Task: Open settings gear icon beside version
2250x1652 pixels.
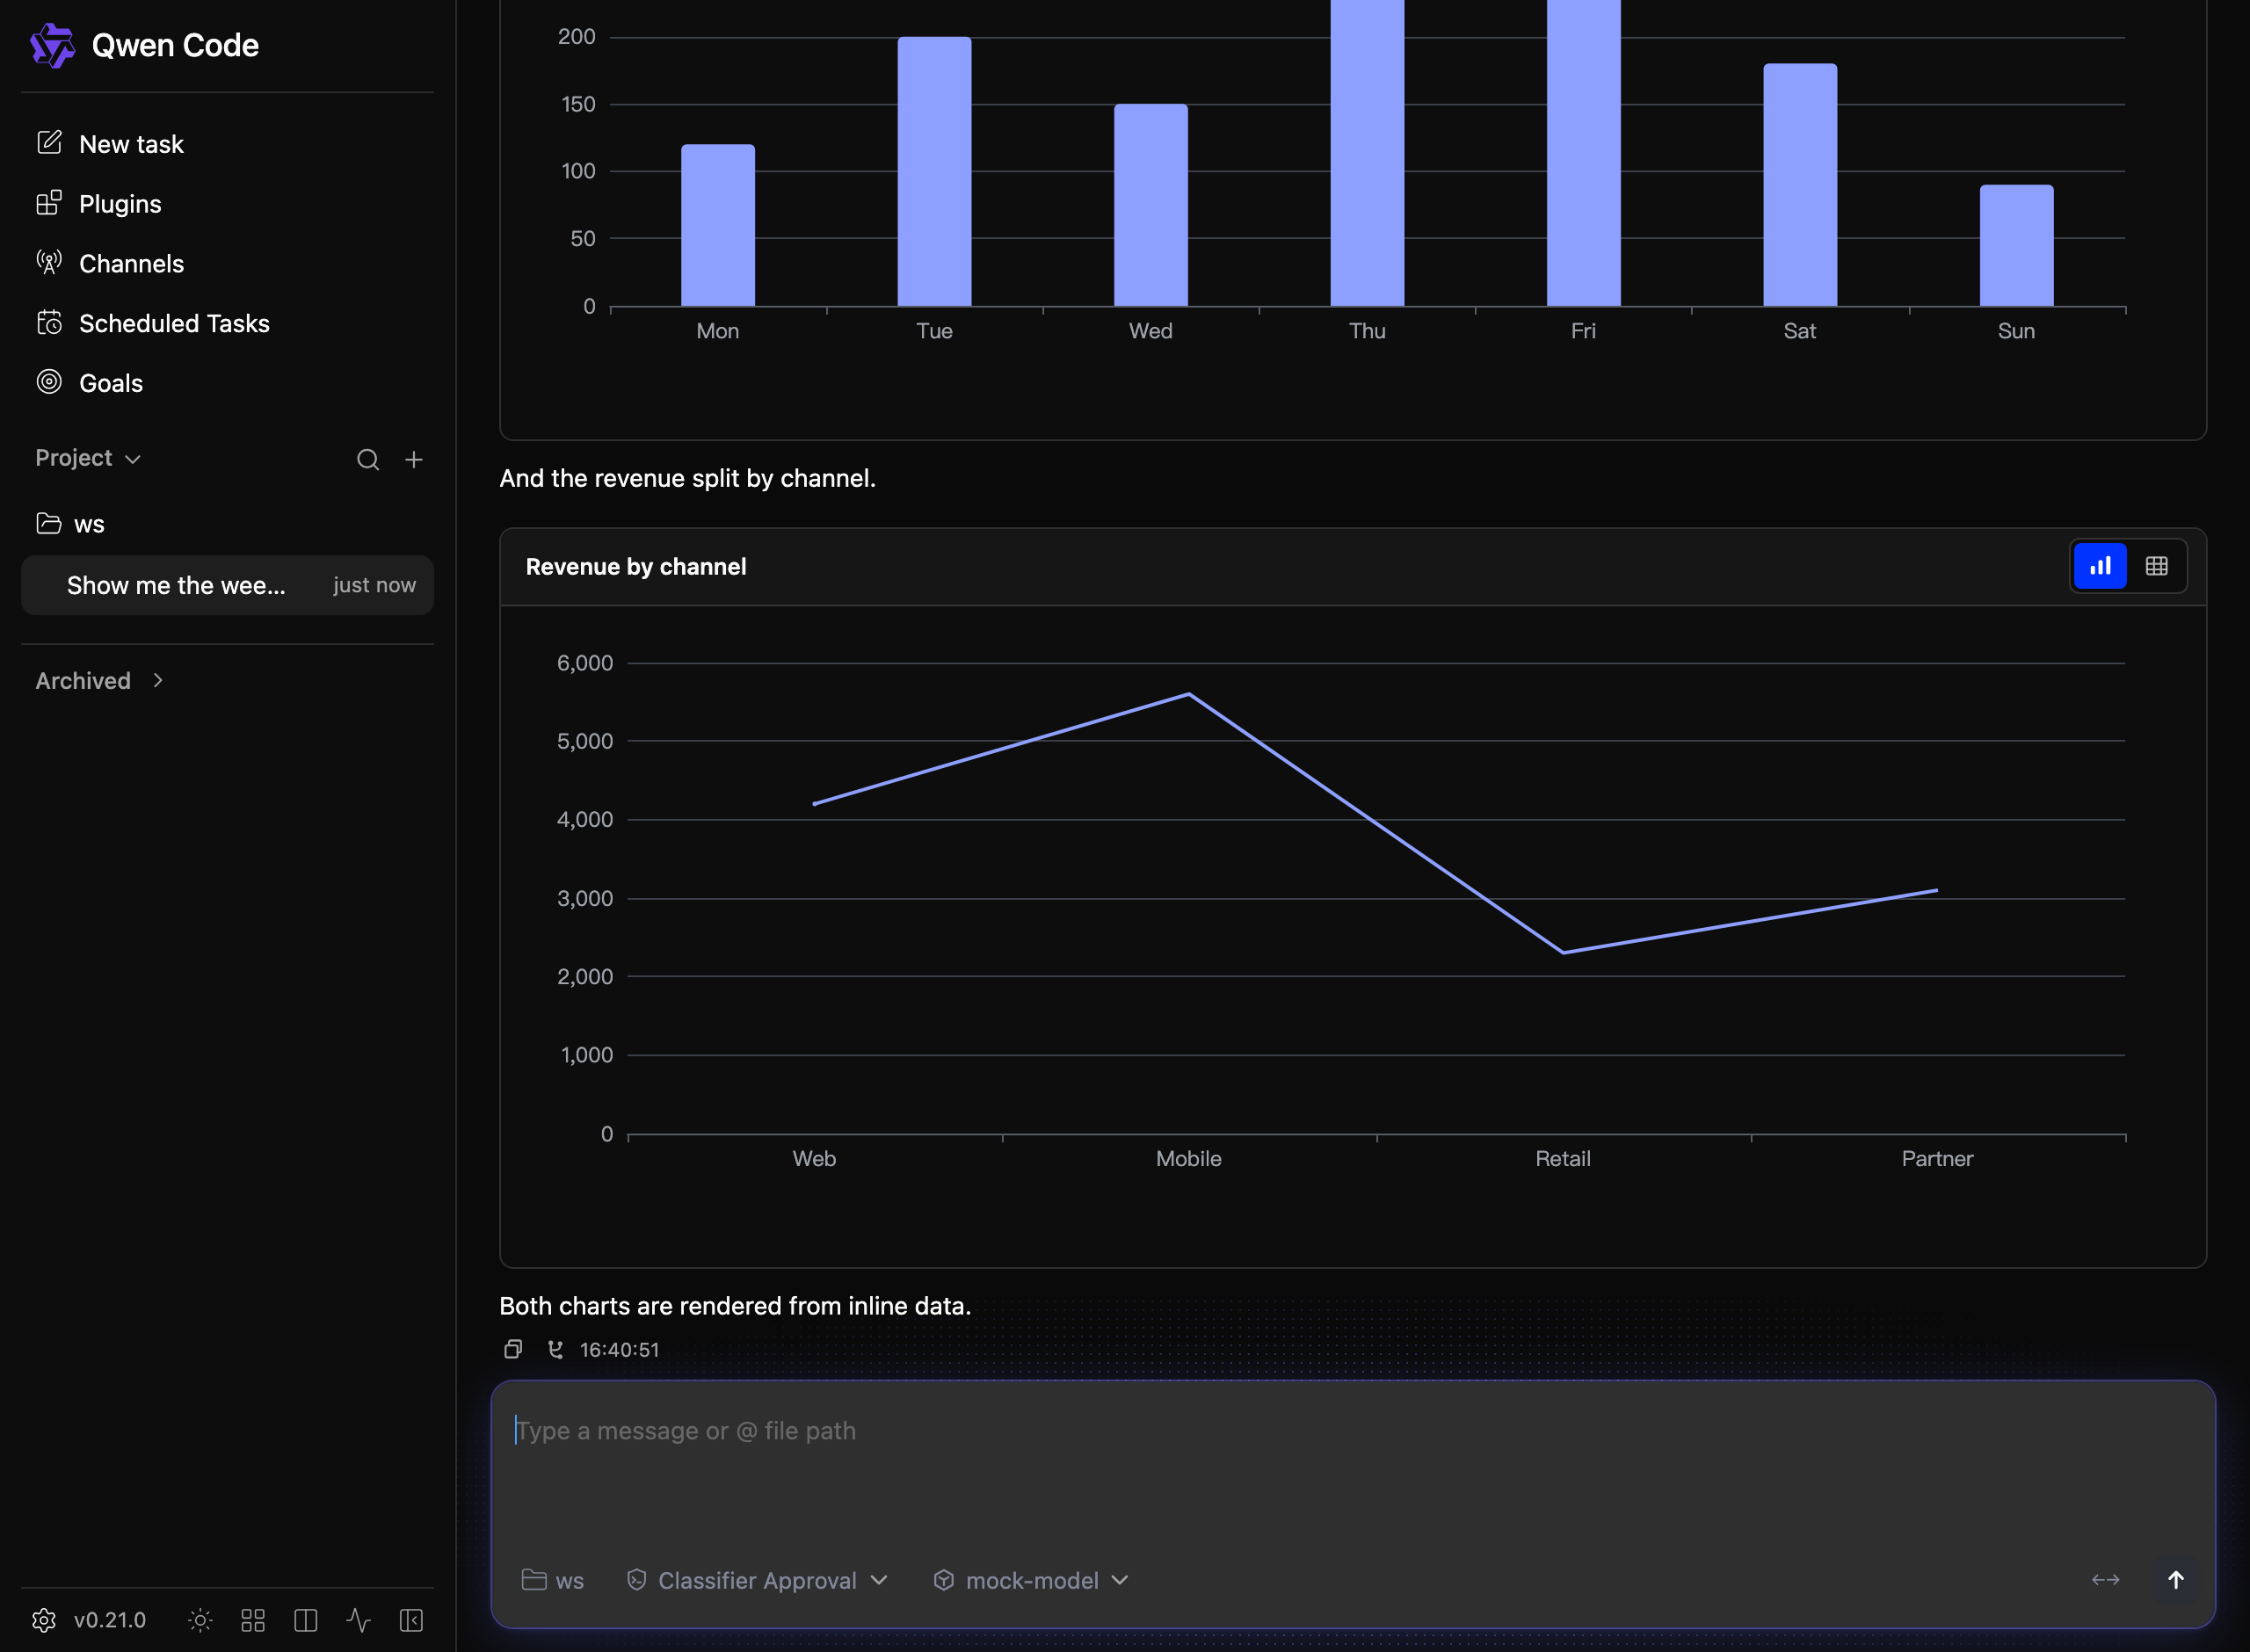Action: tap(44, 1620)
